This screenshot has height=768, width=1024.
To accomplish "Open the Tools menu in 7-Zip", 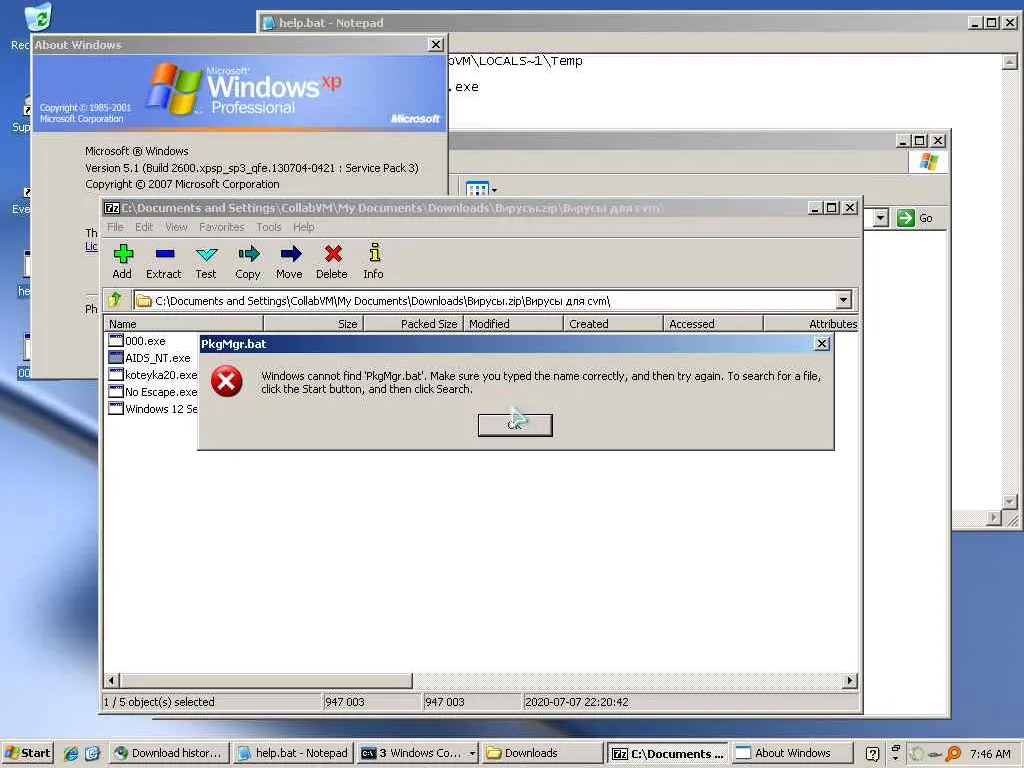I will click(268, 227).
